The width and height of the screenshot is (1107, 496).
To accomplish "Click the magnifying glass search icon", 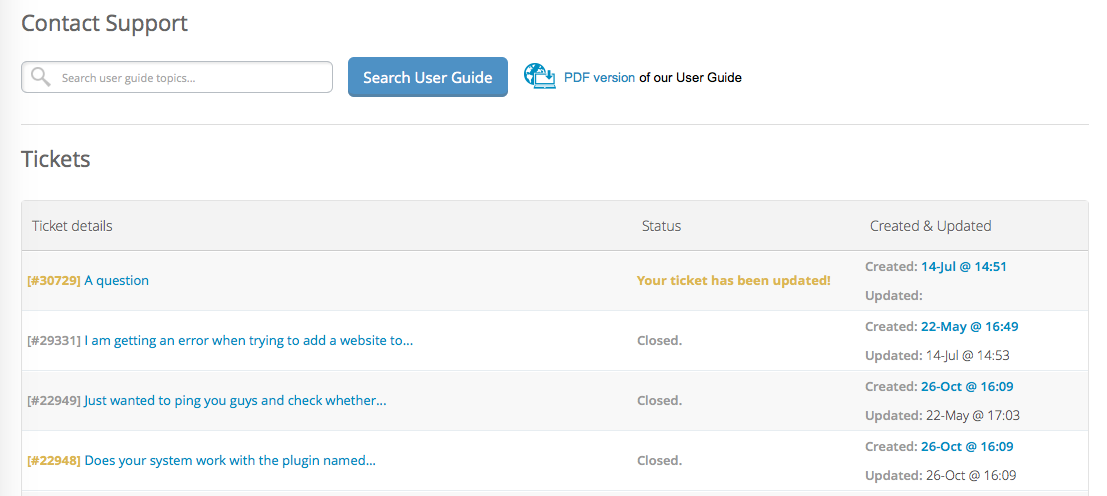I will pos(40,77).
